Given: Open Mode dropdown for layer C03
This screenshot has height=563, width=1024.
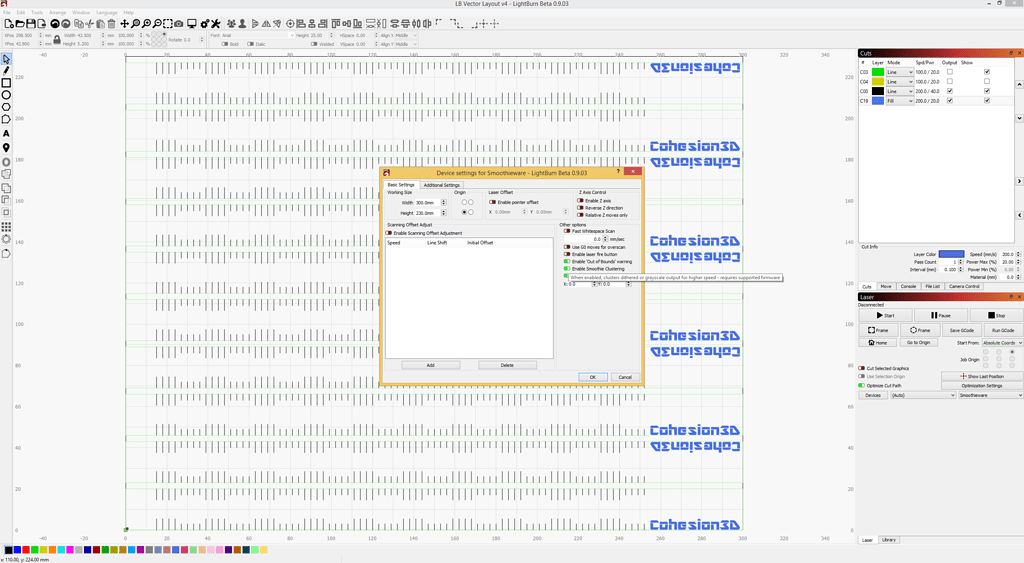Looking at the screenshot, I should (x=899, y=72).
